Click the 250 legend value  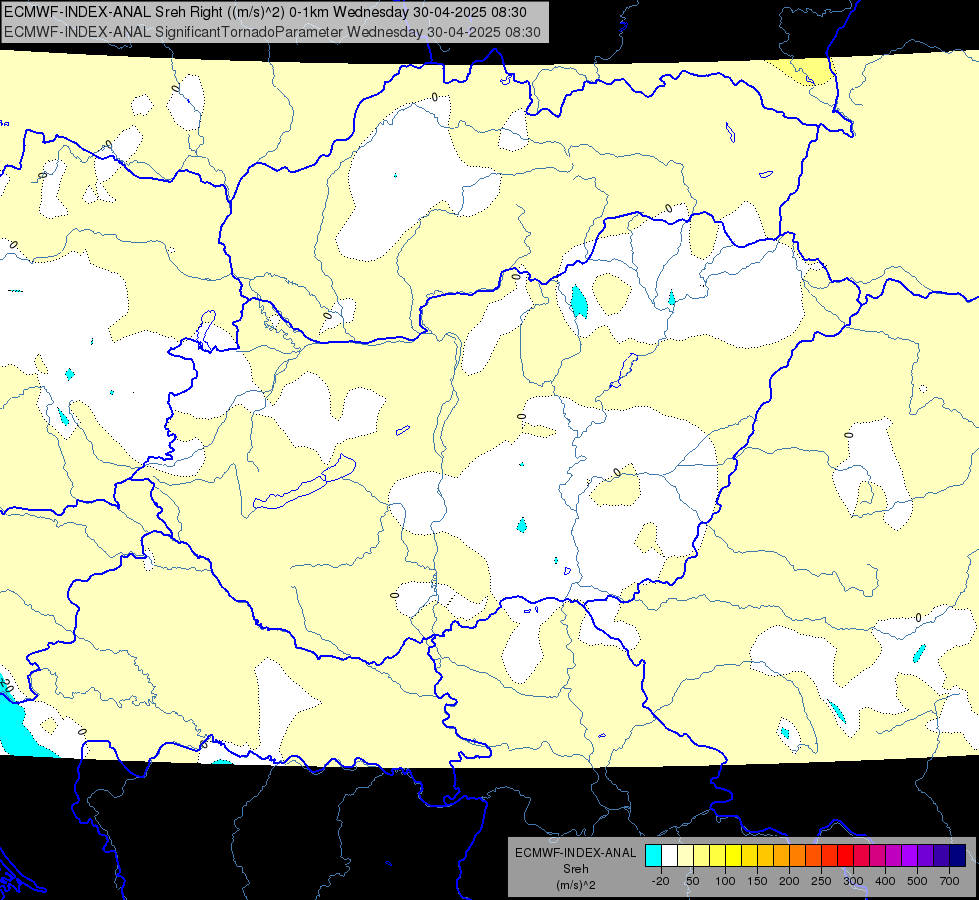pyautogui.click(x=821, y=881)
